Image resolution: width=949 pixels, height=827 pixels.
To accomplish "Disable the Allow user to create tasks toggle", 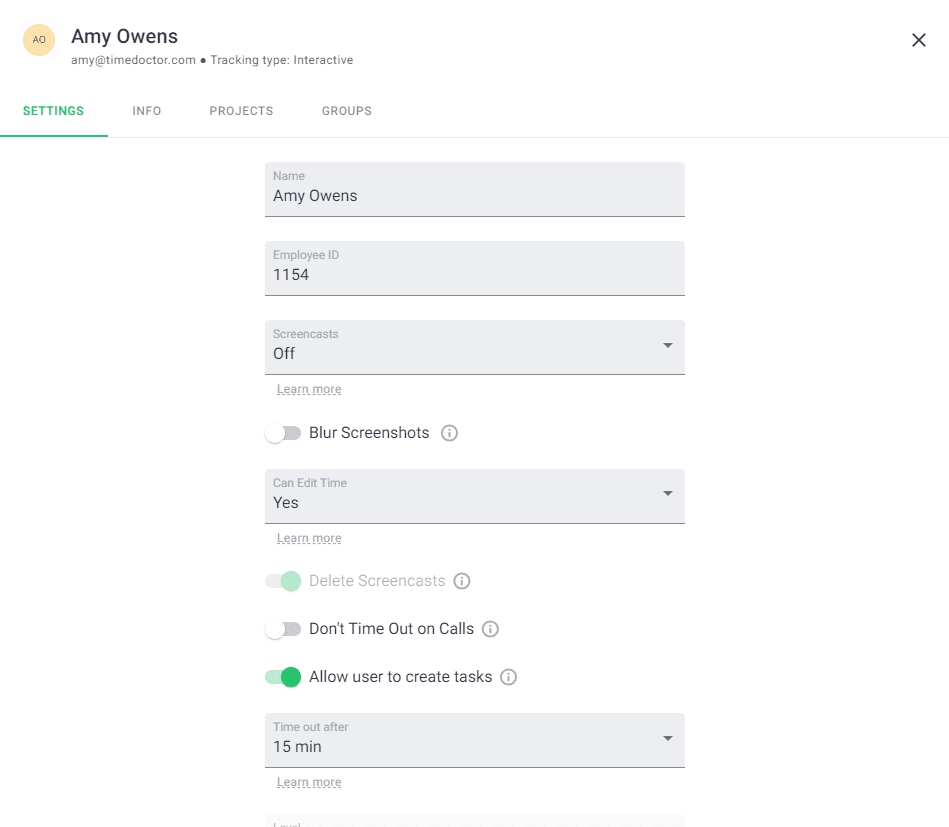I will click(283, 677).
